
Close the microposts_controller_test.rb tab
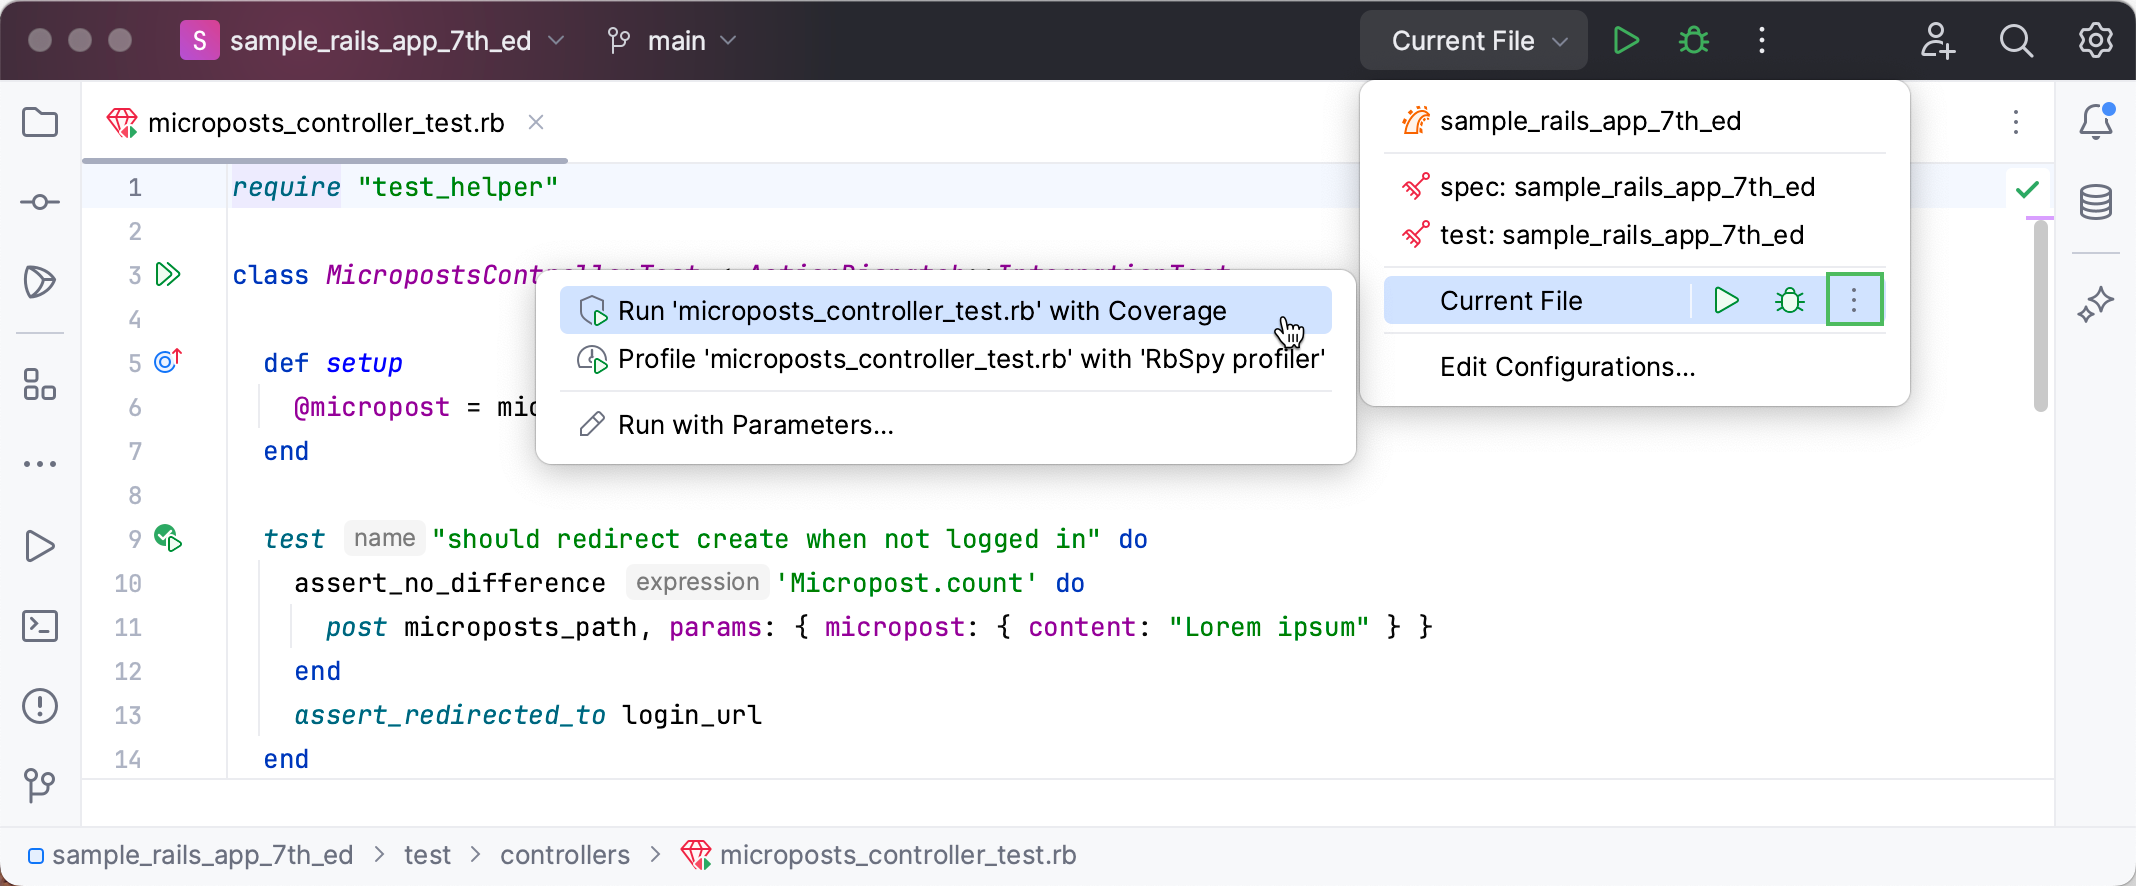536,122
